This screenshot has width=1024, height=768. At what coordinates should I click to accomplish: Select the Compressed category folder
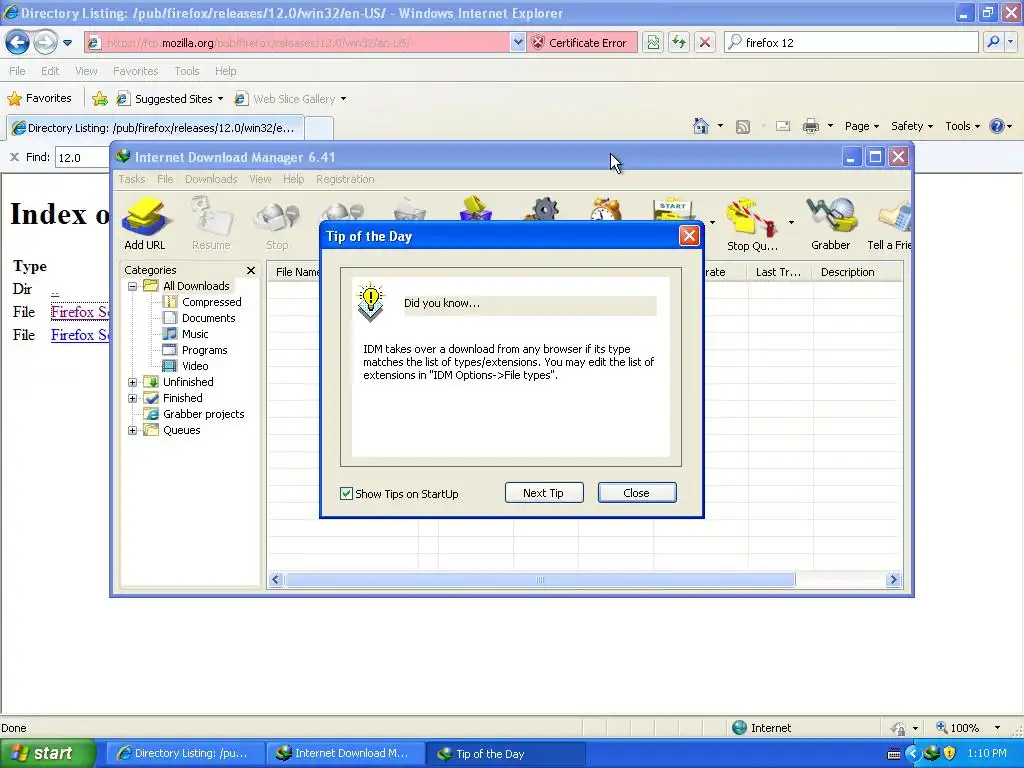tap(211, 302)
